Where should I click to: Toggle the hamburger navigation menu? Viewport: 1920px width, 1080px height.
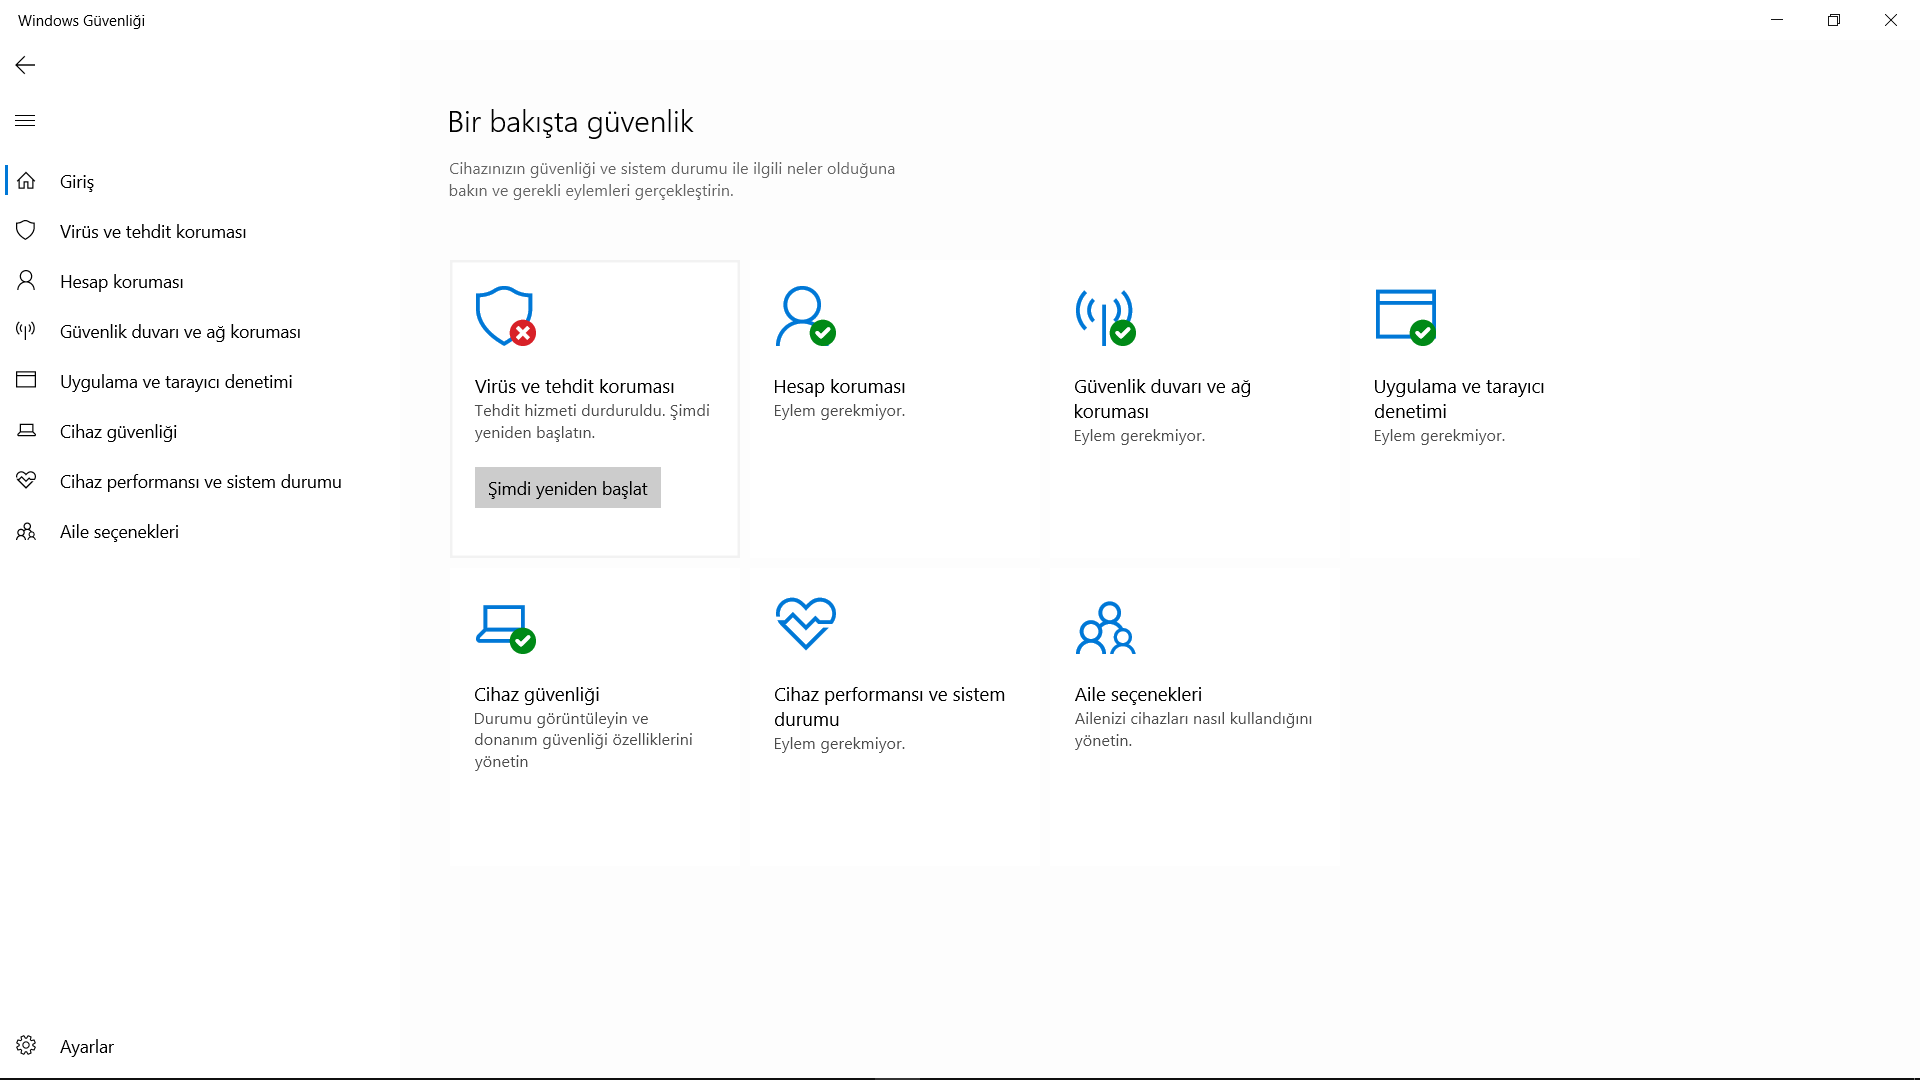click(x=25, y=121)
